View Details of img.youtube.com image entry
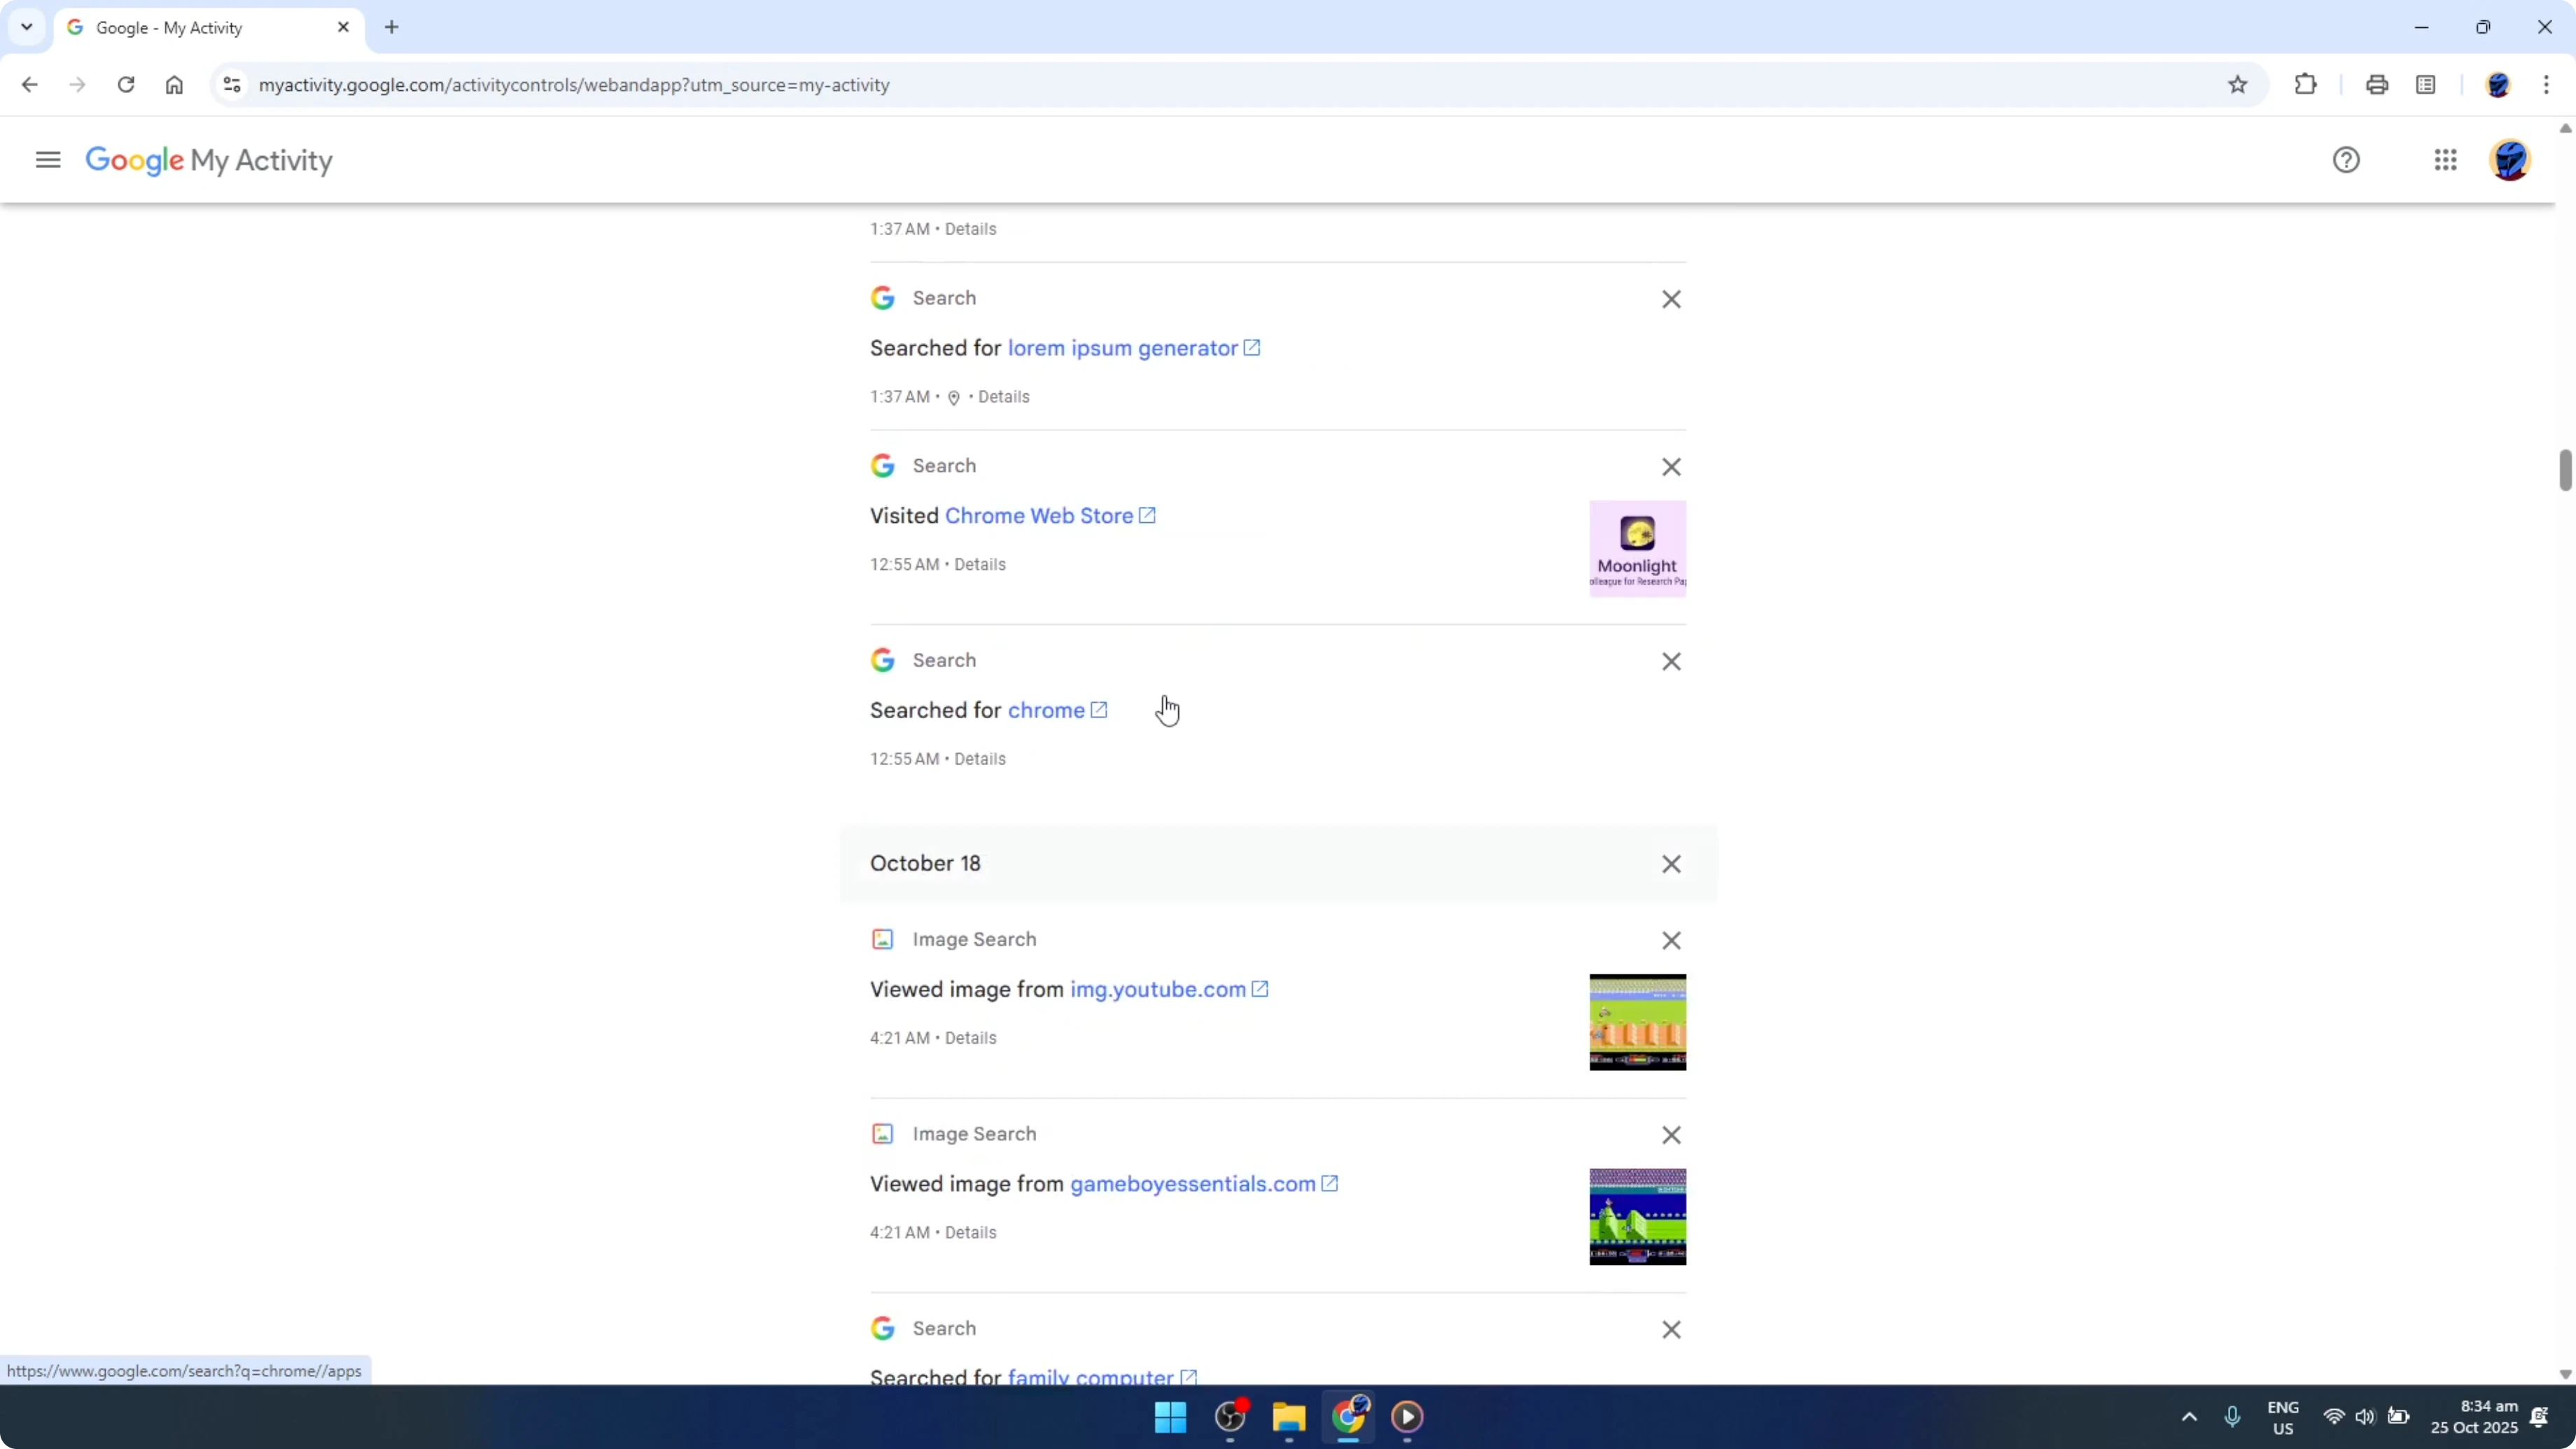The width and height of the screenshot is (2576, 1449). click(970, 1038)
